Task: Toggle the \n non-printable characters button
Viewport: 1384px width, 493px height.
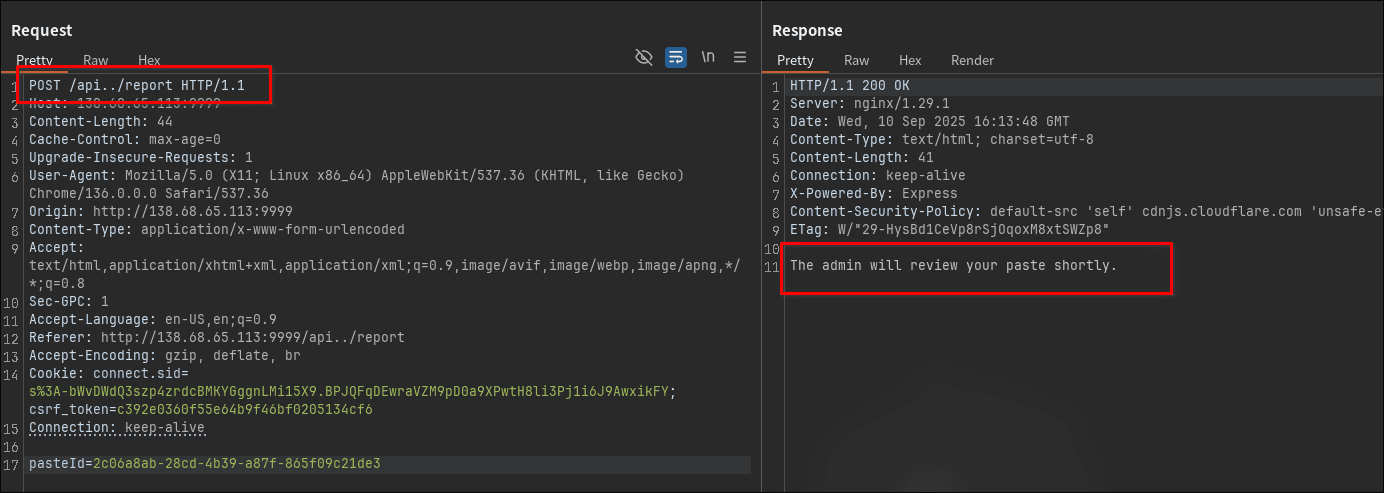Action: (708, 57)
